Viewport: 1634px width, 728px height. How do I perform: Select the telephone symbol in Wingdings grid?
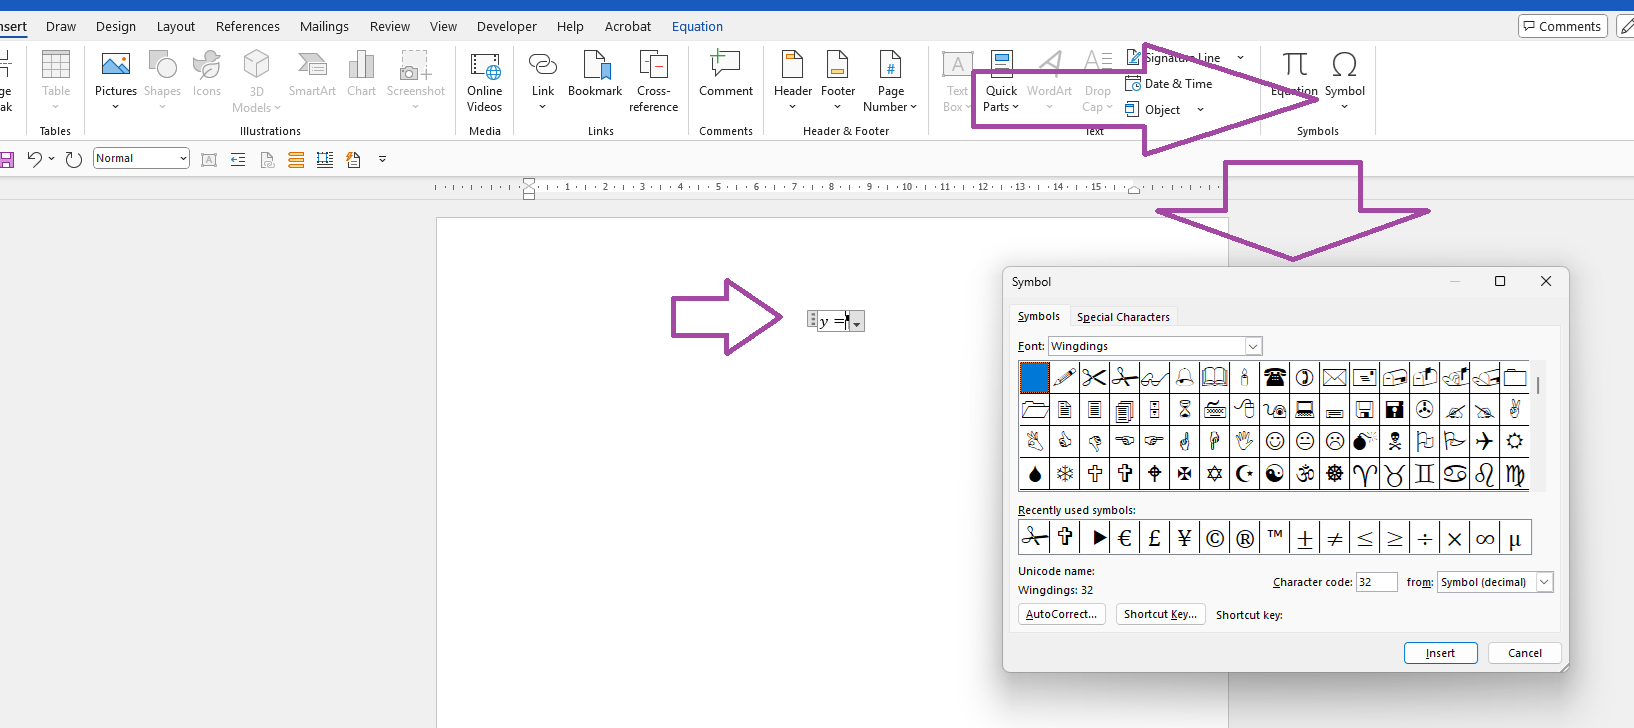1275,377
